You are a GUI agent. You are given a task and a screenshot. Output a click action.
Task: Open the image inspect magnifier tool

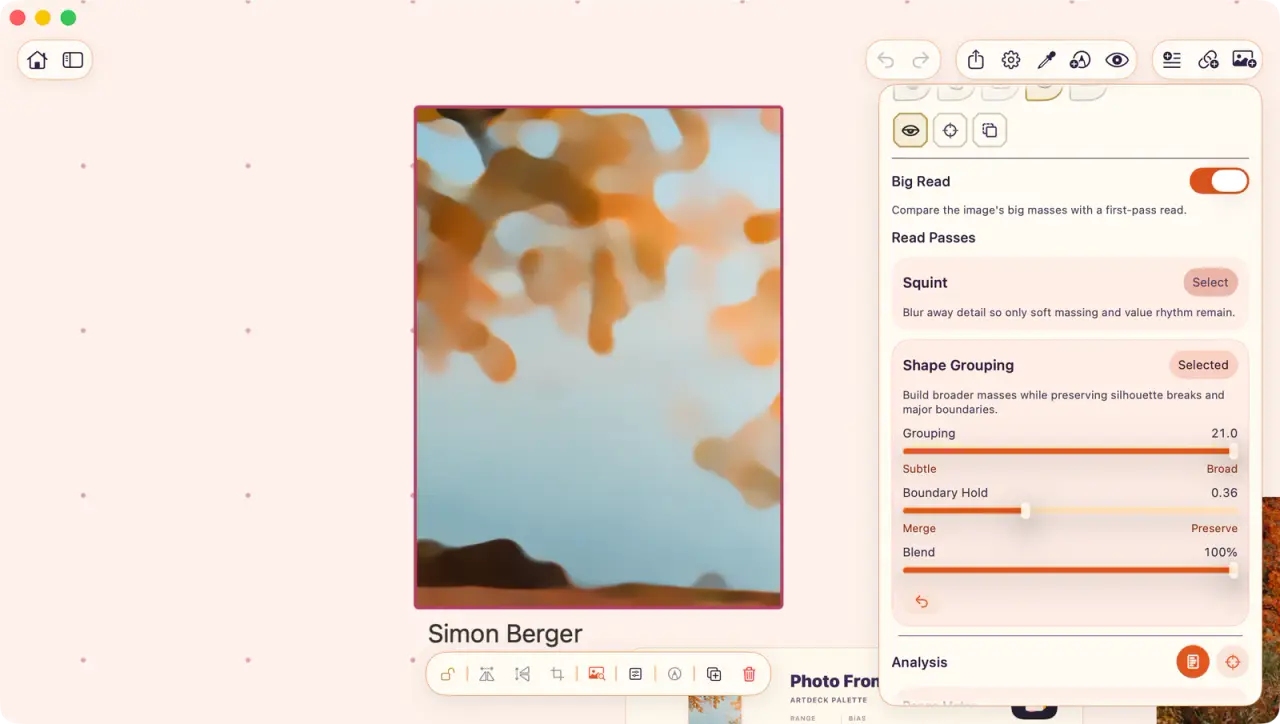(597, 674)
